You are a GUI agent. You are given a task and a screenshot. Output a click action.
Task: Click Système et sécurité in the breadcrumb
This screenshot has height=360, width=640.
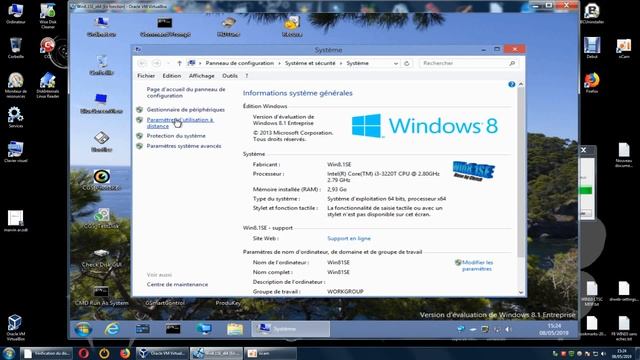coord(310,63)
